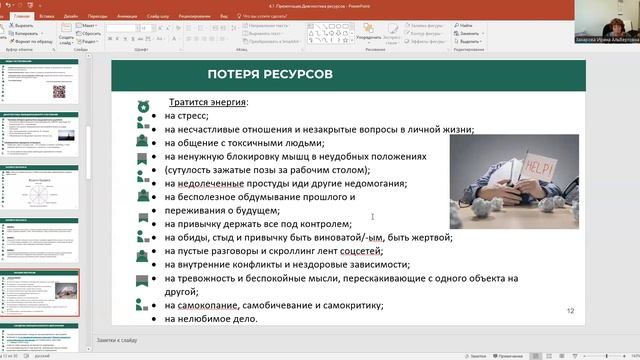Open Эффекты фигуры (Shape Effects) dropdown
The height and width of the screenshot is (360, 640).
(425, 41)
